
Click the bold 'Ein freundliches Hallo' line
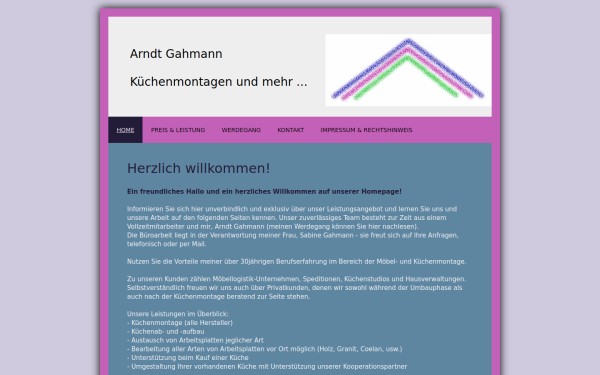(264, 192)
